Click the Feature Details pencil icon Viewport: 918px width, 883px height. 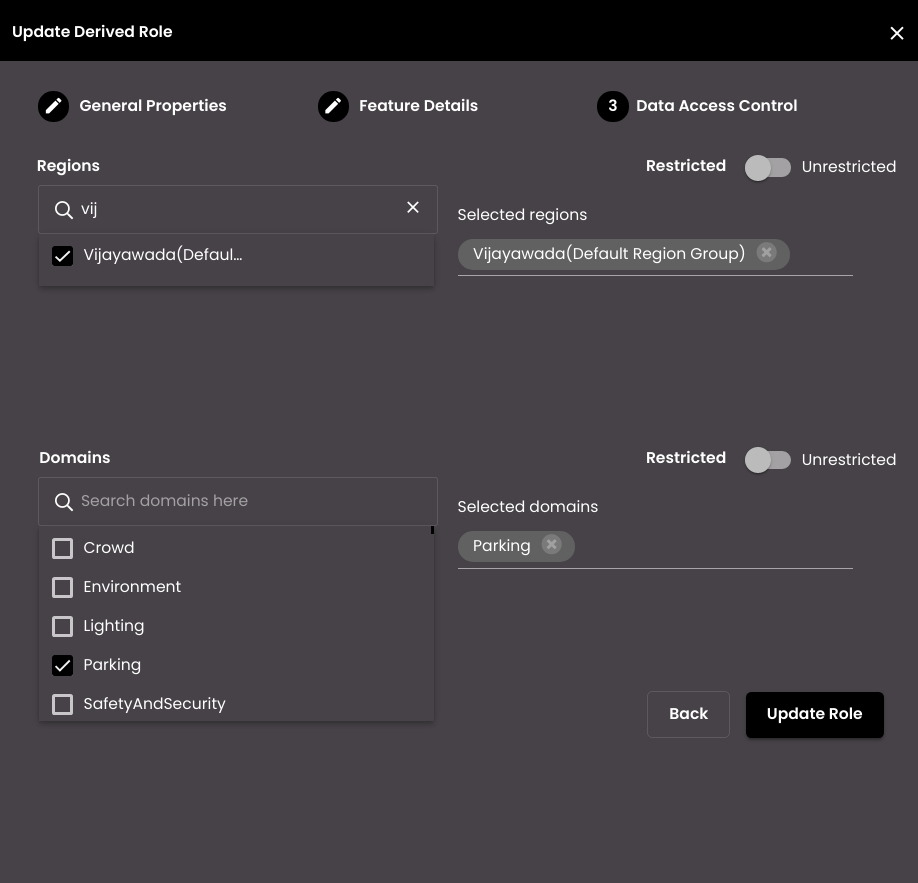[x=333, y=106]
